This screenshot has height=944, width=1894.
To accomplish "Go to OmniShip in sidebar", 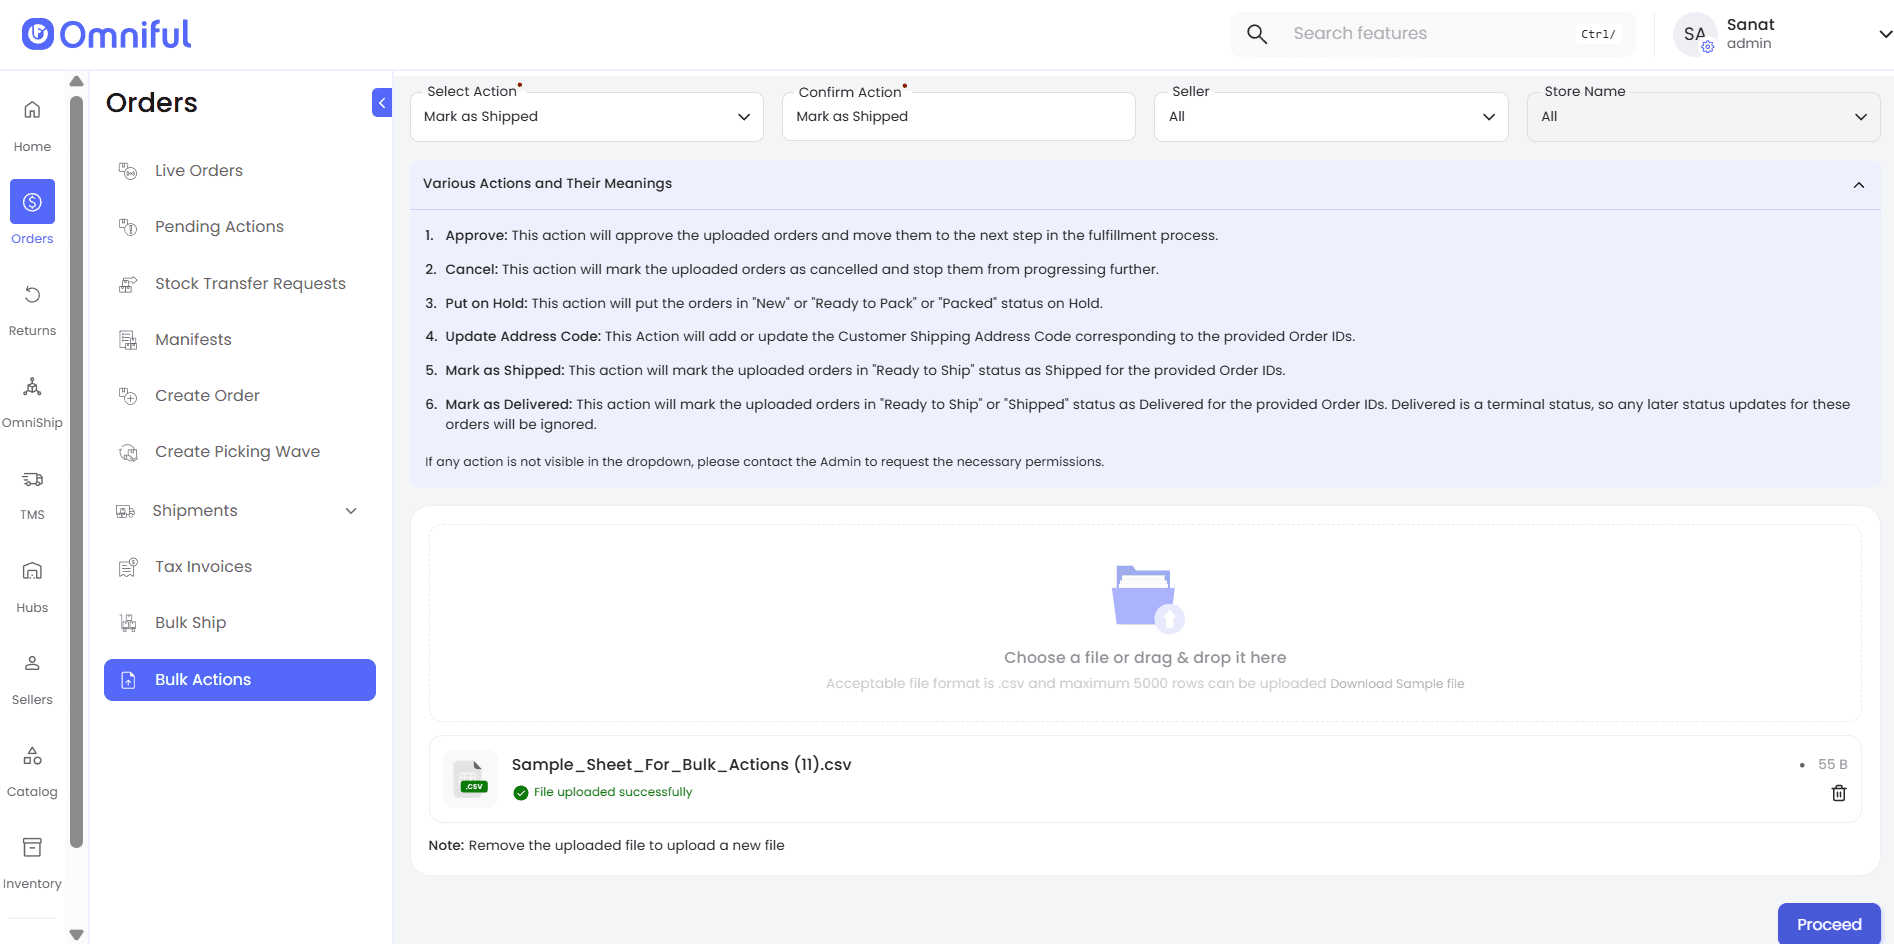I will 32,387.
